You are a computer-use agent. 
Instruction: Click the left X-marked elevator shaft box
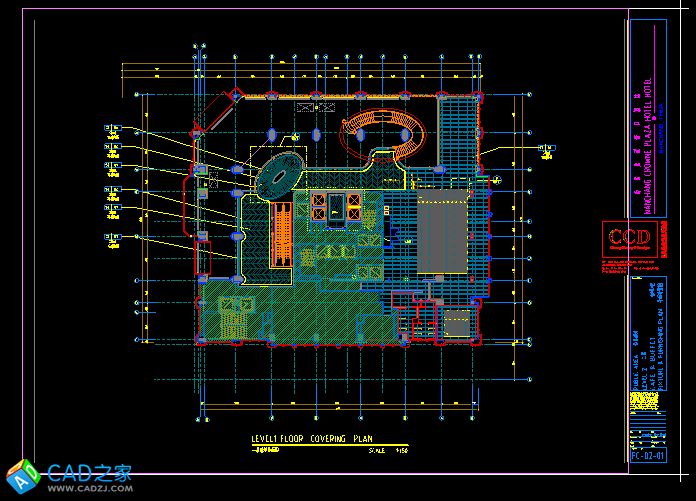click(319, 207)
